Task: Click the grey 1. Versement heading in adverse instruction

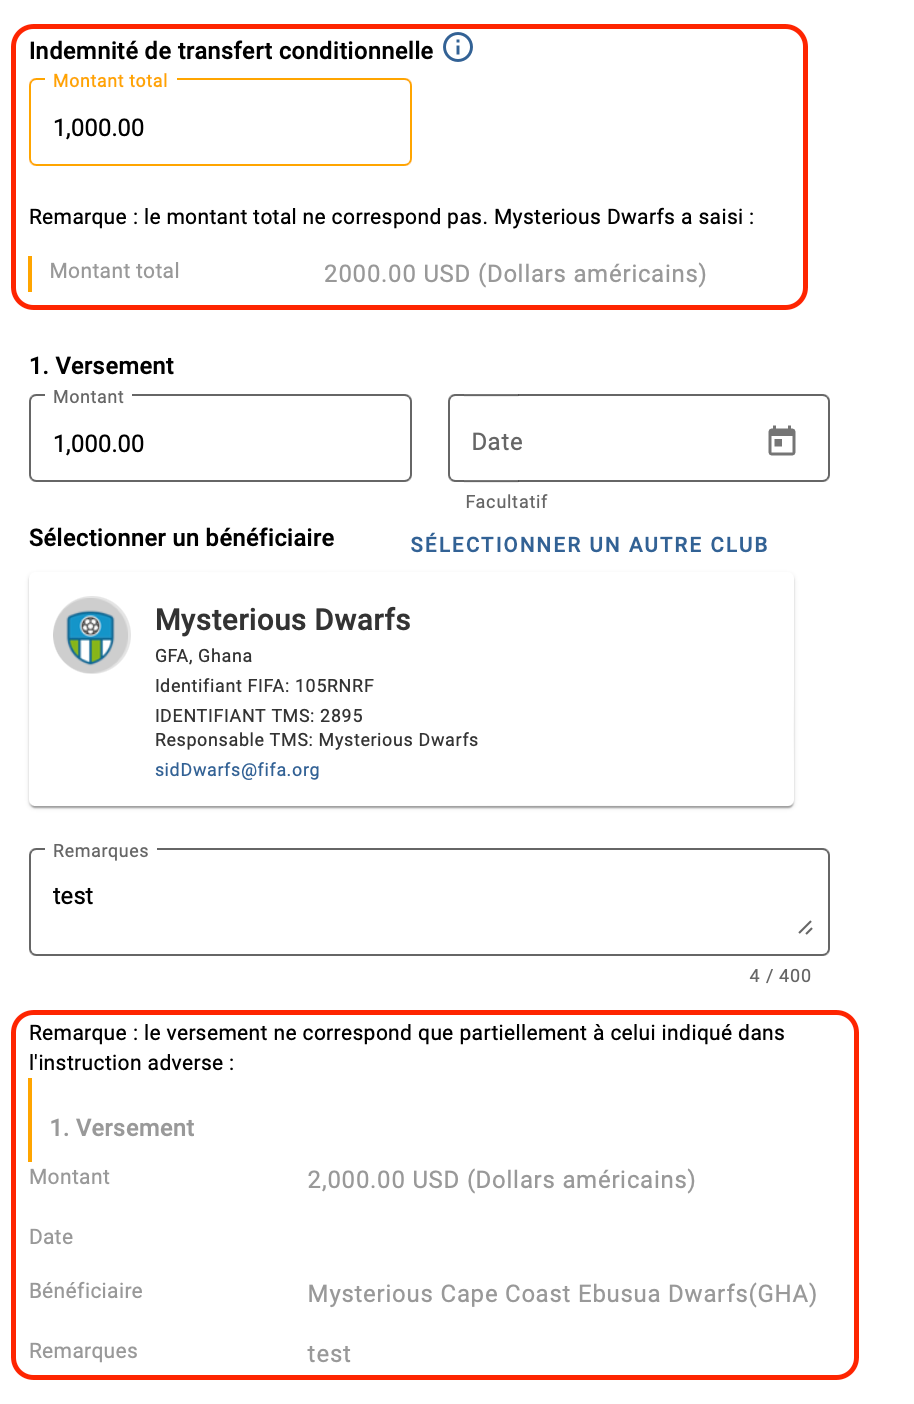Action: click(122, 1128)
